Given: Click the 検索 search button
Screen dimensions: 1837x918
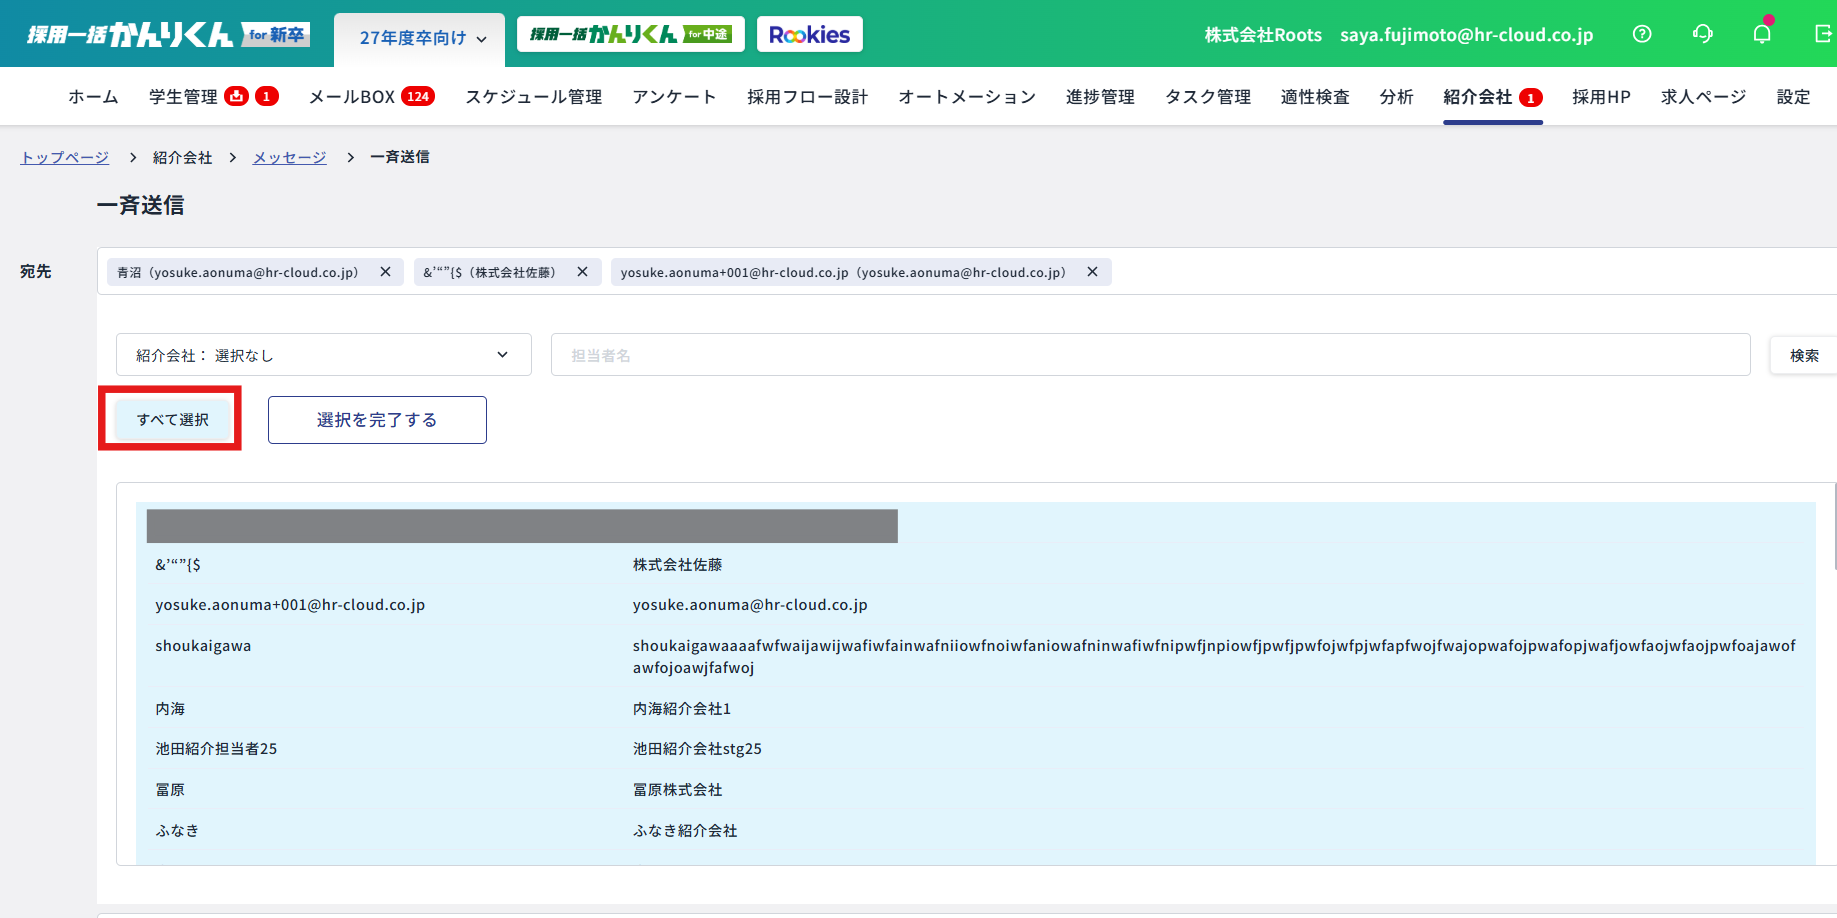Looking at the screenshot, I should (x=1803, y=355).
